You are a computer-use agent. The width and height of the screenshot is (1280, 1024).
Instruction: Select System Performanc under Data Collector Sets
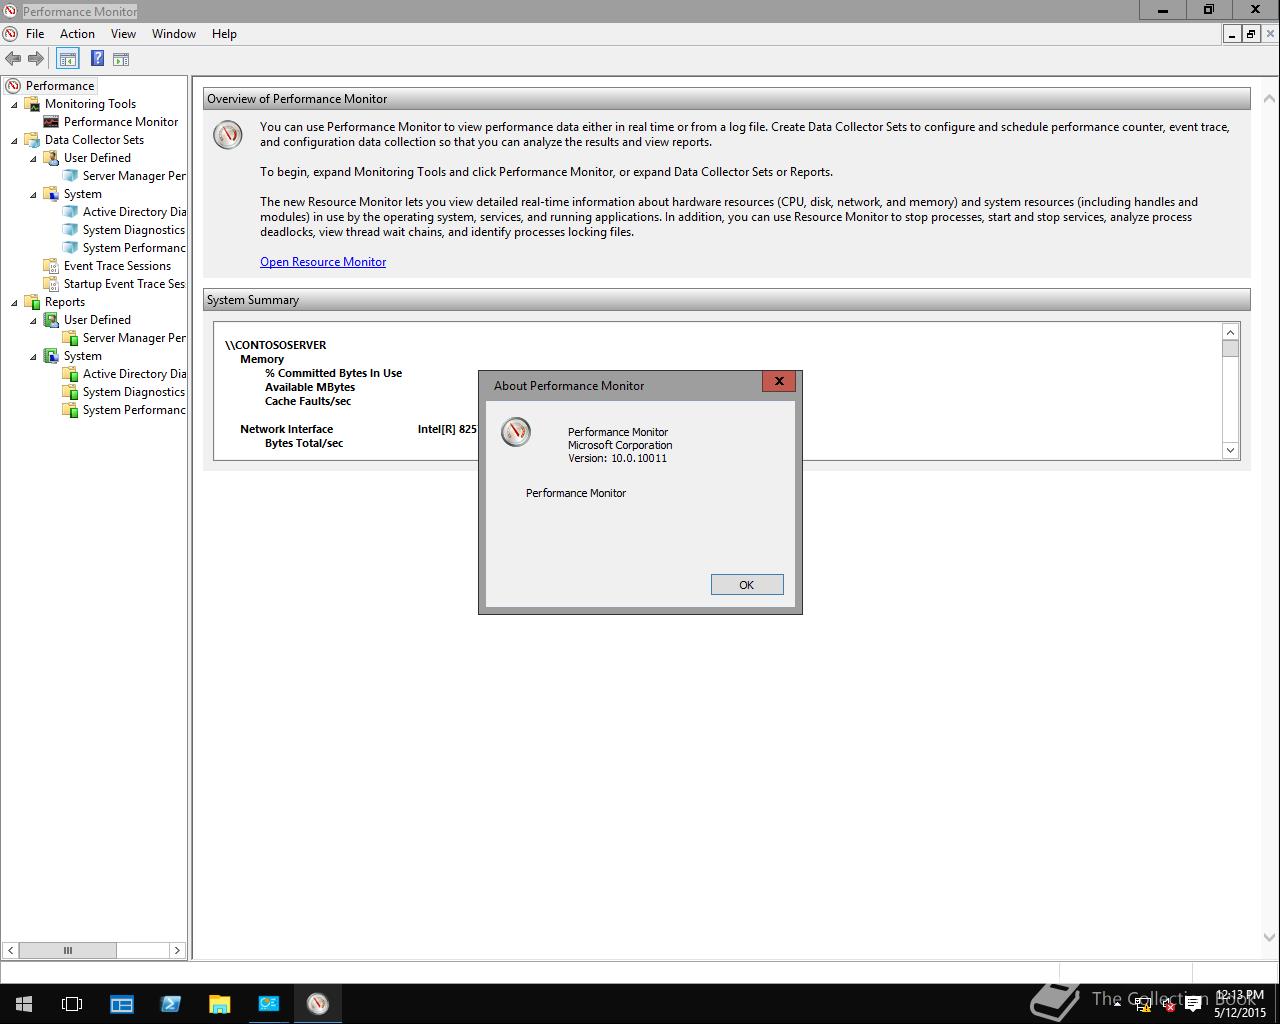pyautogui.click(x=134, y=248)
